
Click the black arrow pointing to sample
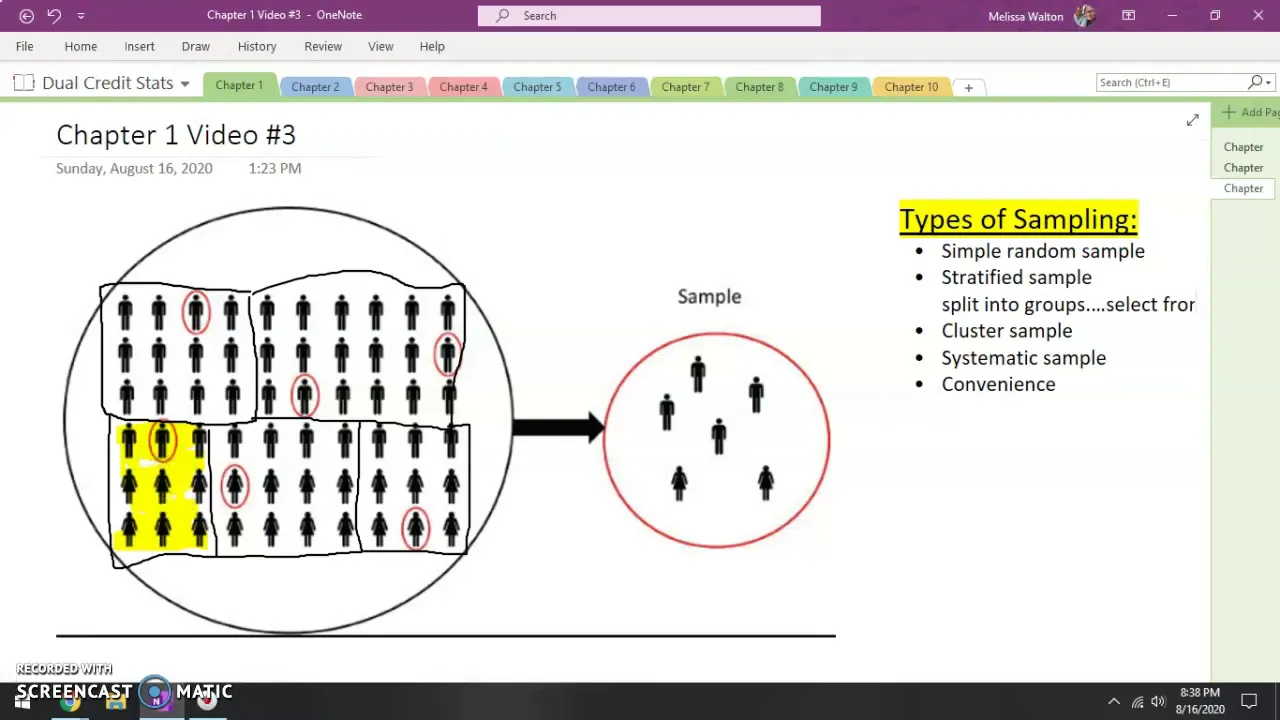[x=558, y=428]
